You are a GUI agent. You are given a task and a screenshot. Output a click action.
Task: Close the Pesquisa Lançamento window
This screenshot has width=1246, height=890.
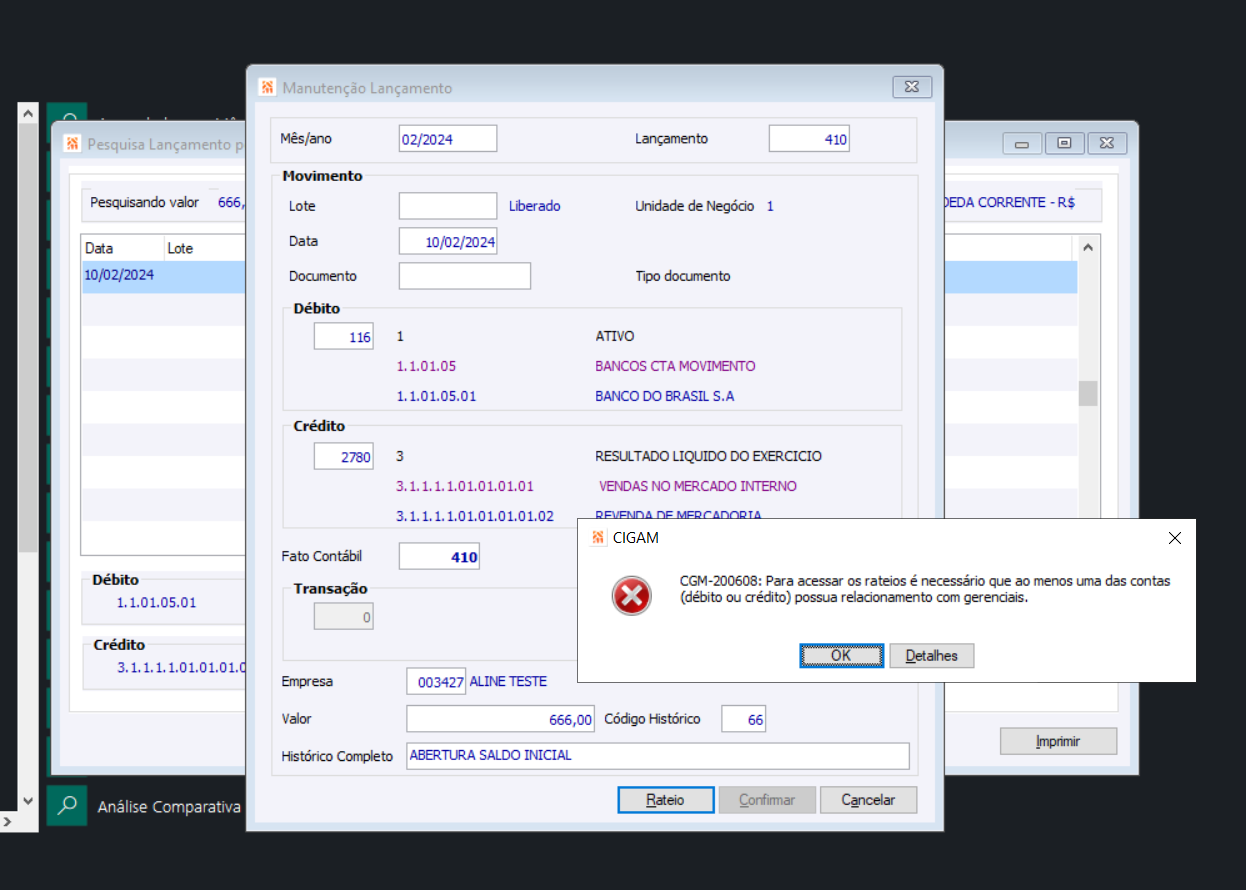[x=1107, y=143]
